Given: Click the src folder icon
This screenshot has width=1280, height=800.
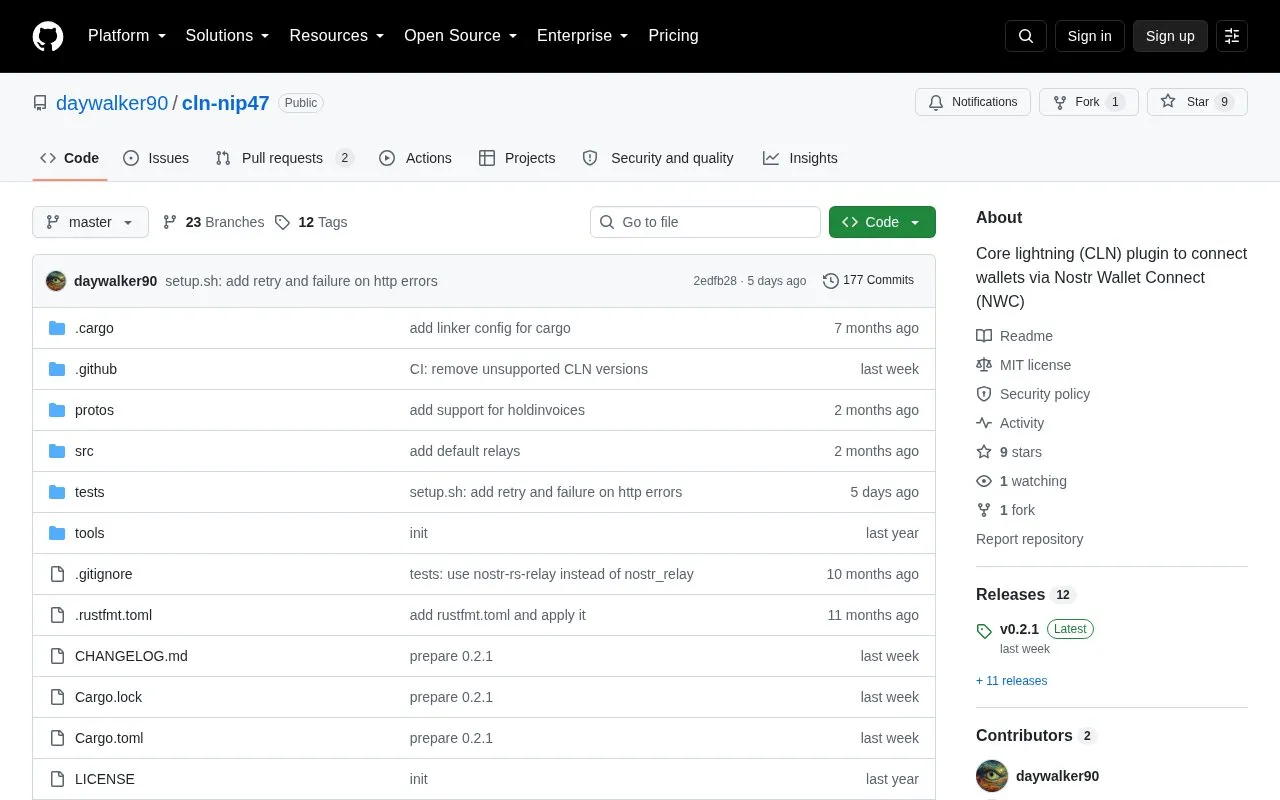Looking at the screenshot, I should pos(57,451).
